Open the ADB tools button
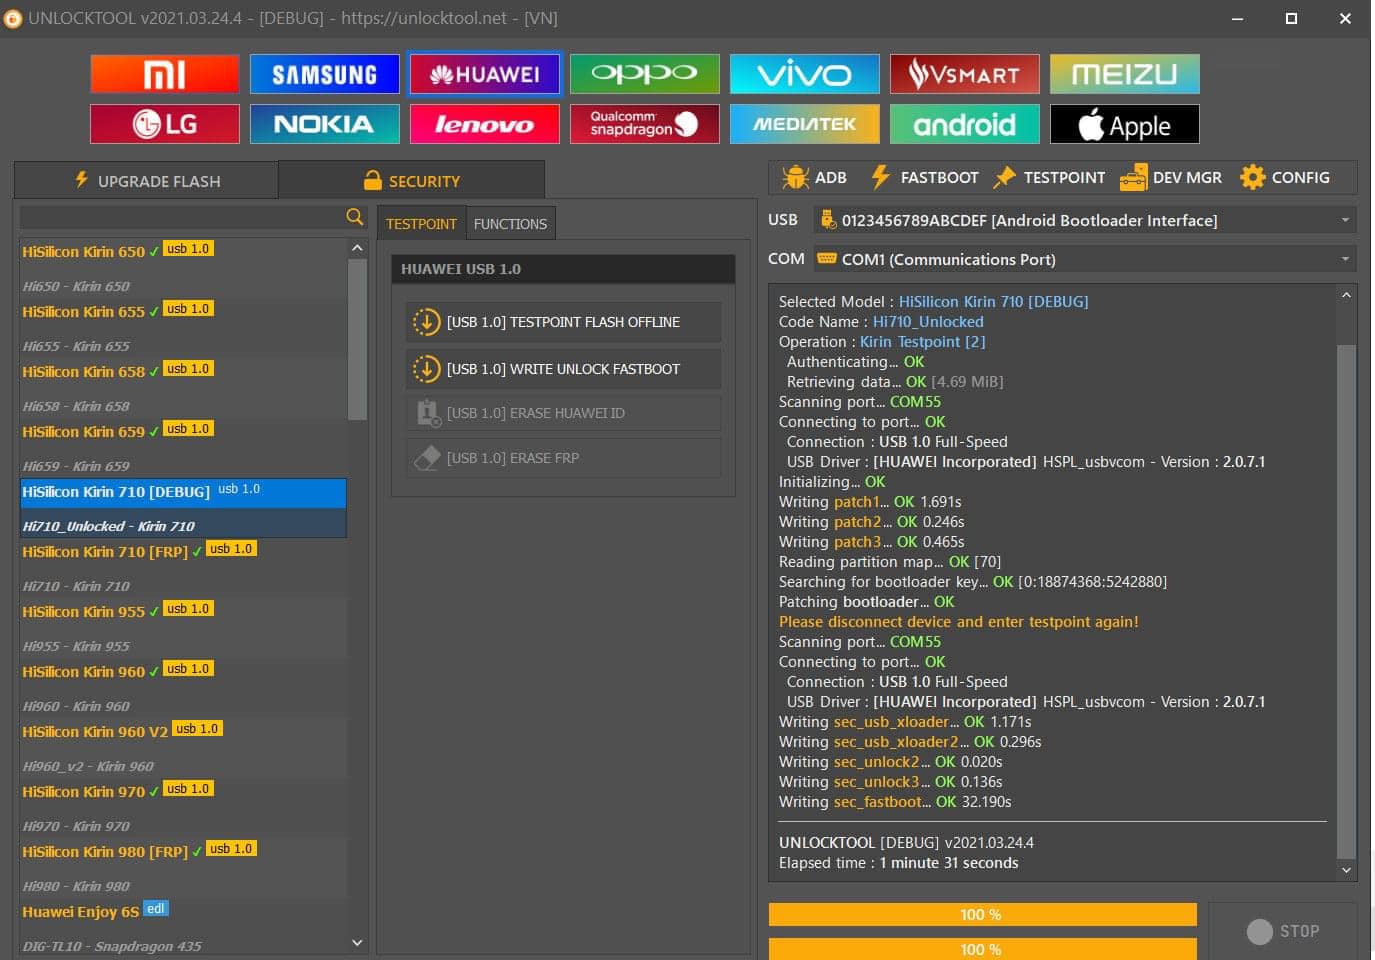 click(x=814, y=178)
